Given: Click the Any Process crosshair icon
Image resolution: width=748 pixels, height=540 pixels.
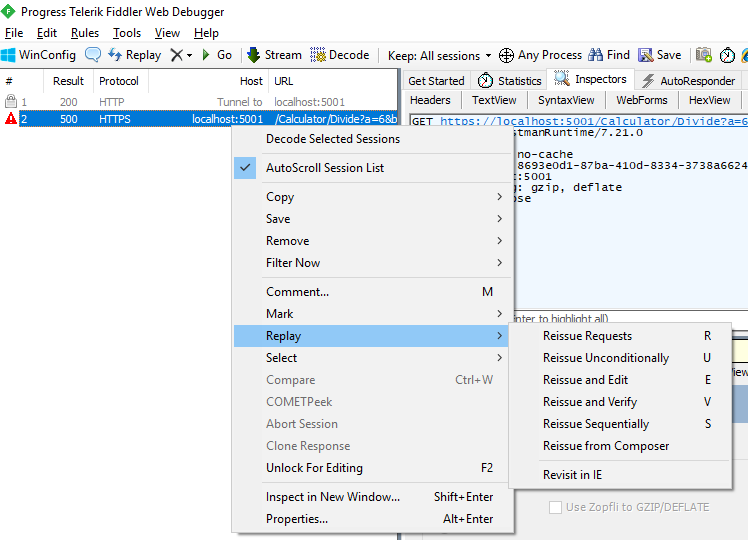Looking at the screenshot, I should (x=506, y=55).
